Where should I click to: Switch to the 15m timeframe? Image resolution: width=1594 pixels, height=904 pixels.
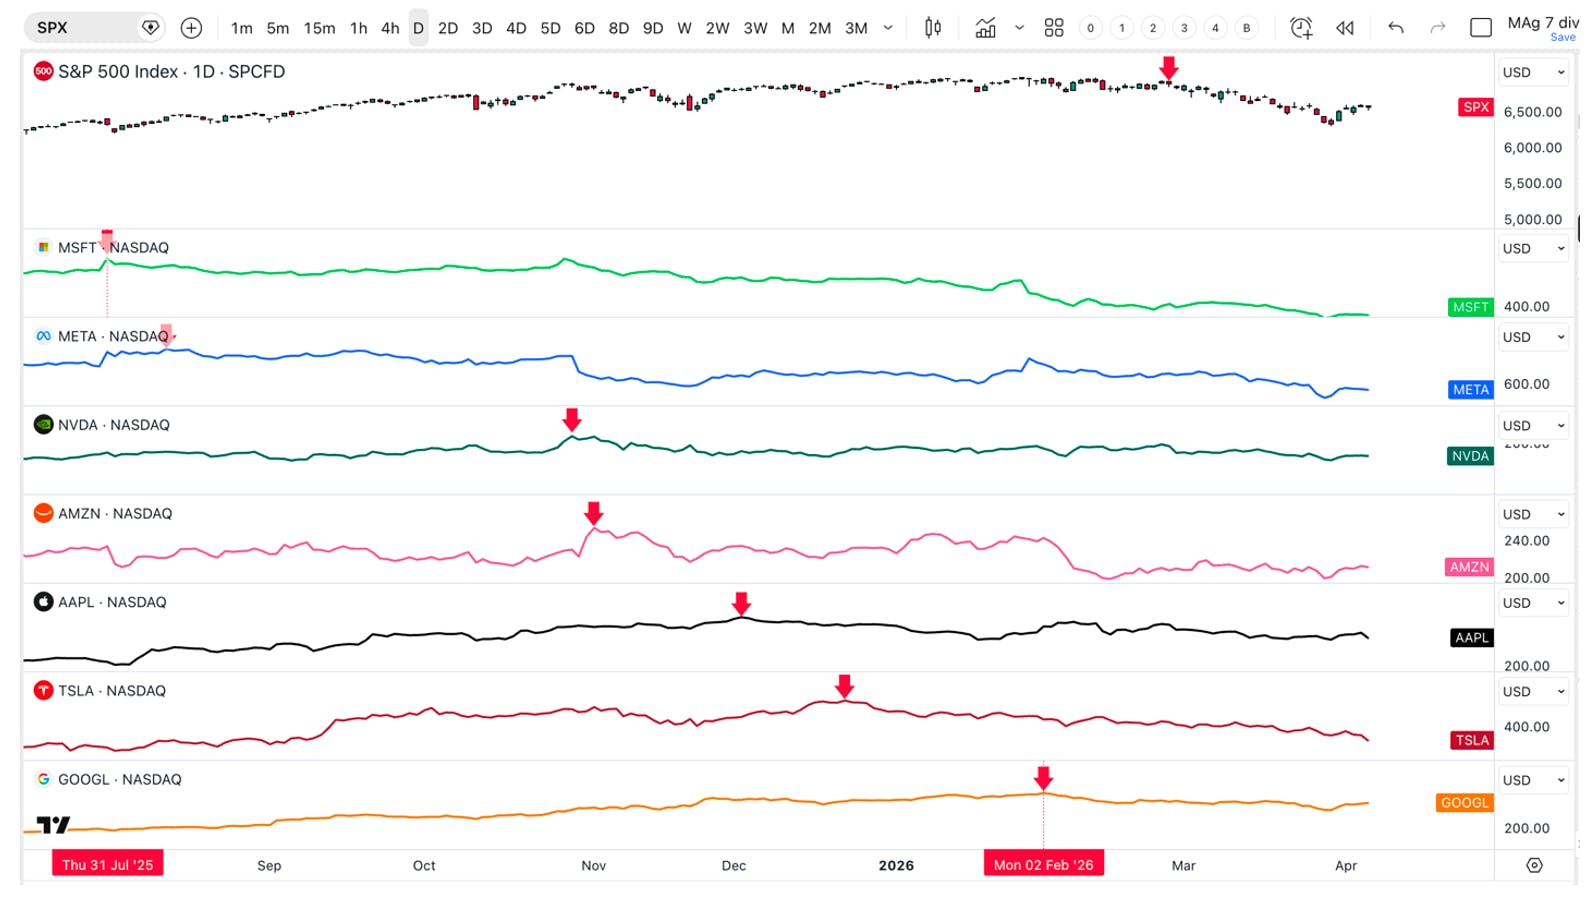pyautogui.click(x=320, y=28)
